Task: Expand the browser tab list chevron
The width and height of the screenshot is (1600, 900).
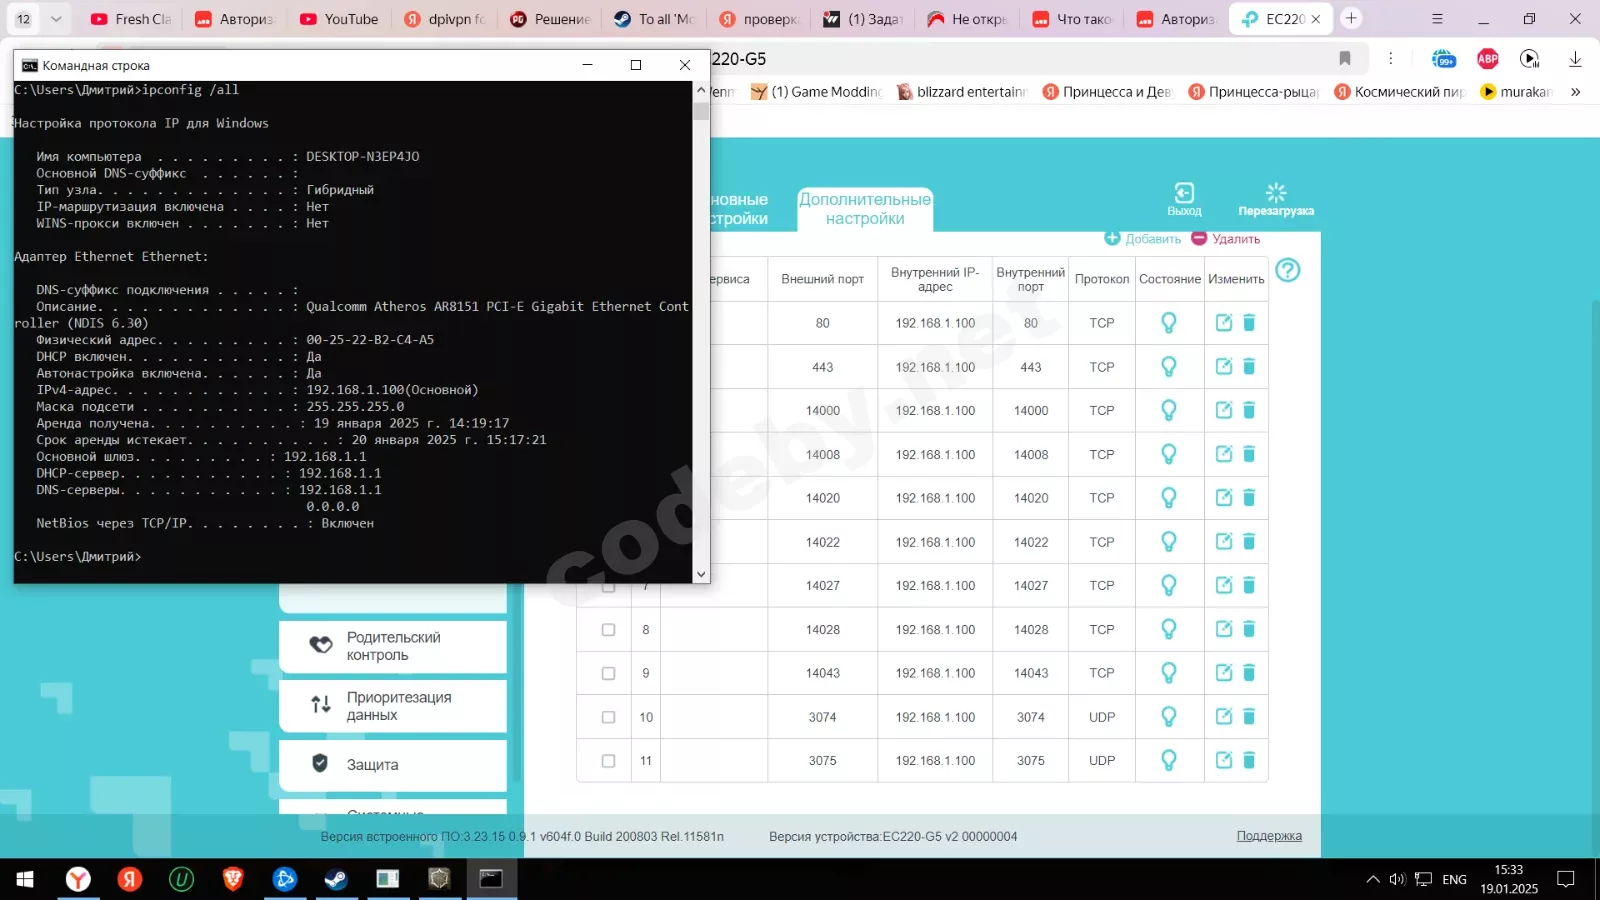Action: coord(56,19)
